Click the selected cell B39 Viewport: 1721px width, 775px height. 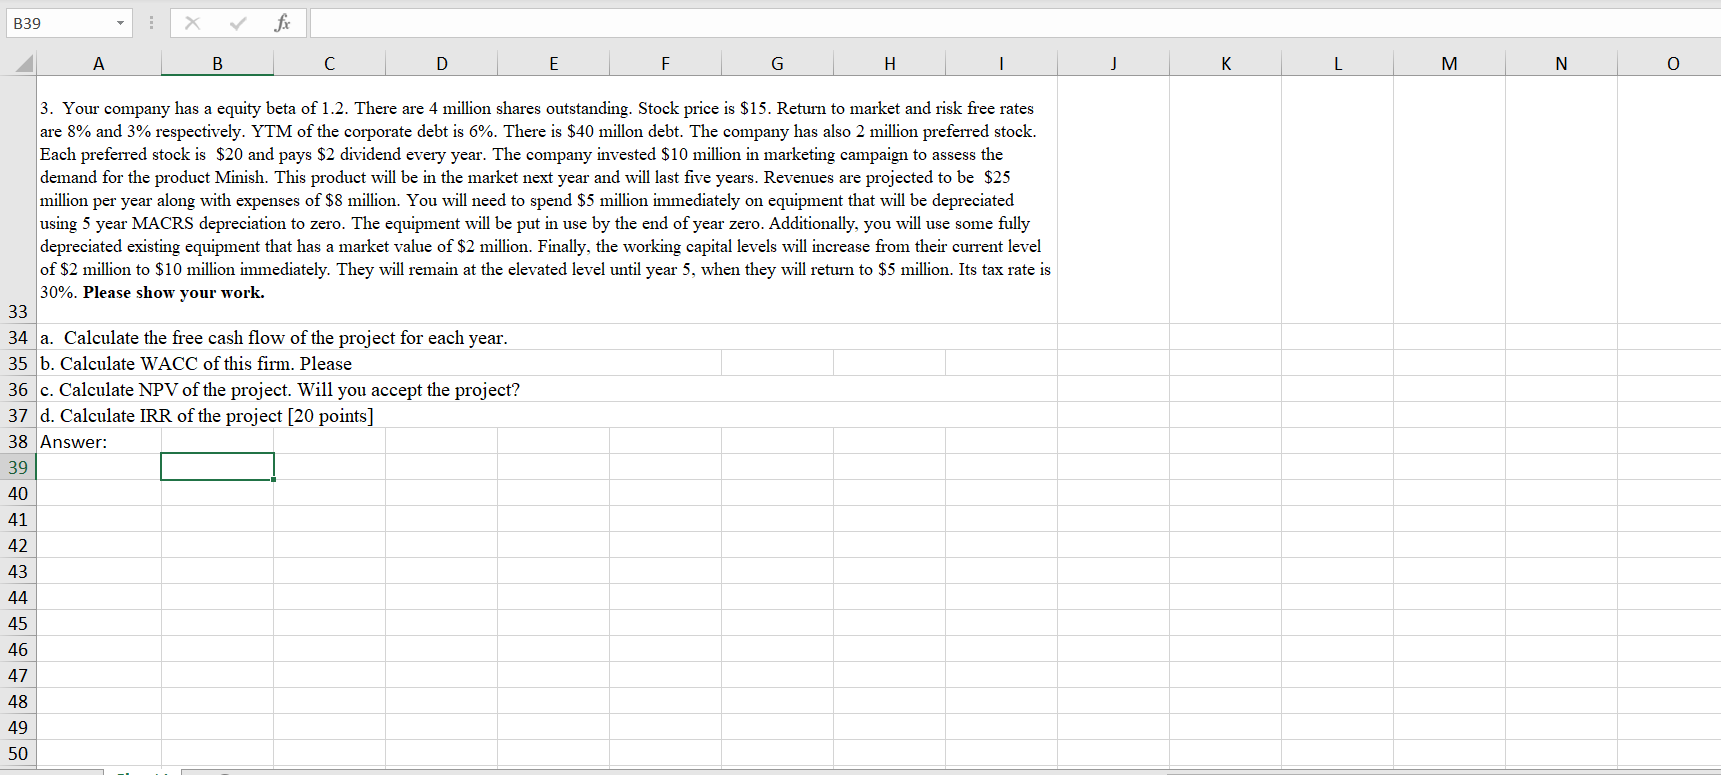[x=217, y=467]
